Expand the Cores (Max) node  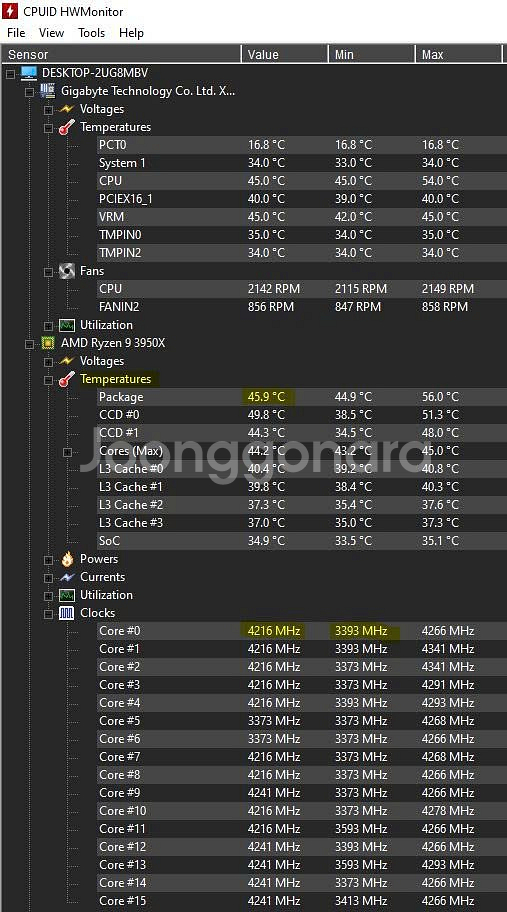pyautogui.click(x=67, y=451)
